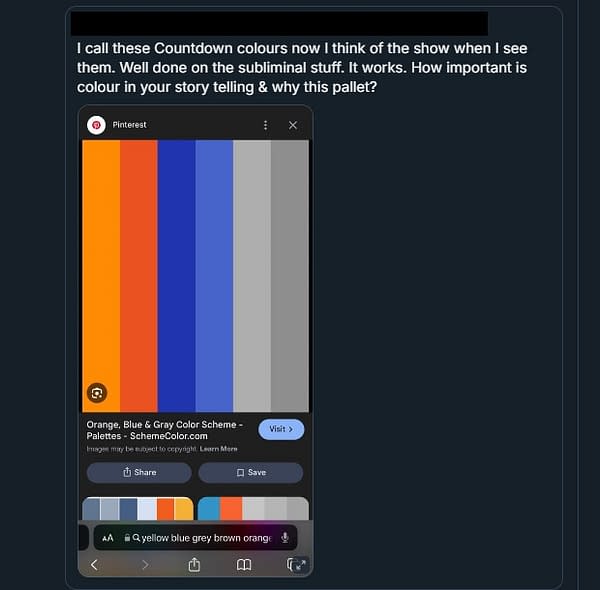The width and height of the screenshot is (600, 590).
Task: Open the blue and orange palette thumbnail
Action: pyautogui.click(x=138, y=509)
